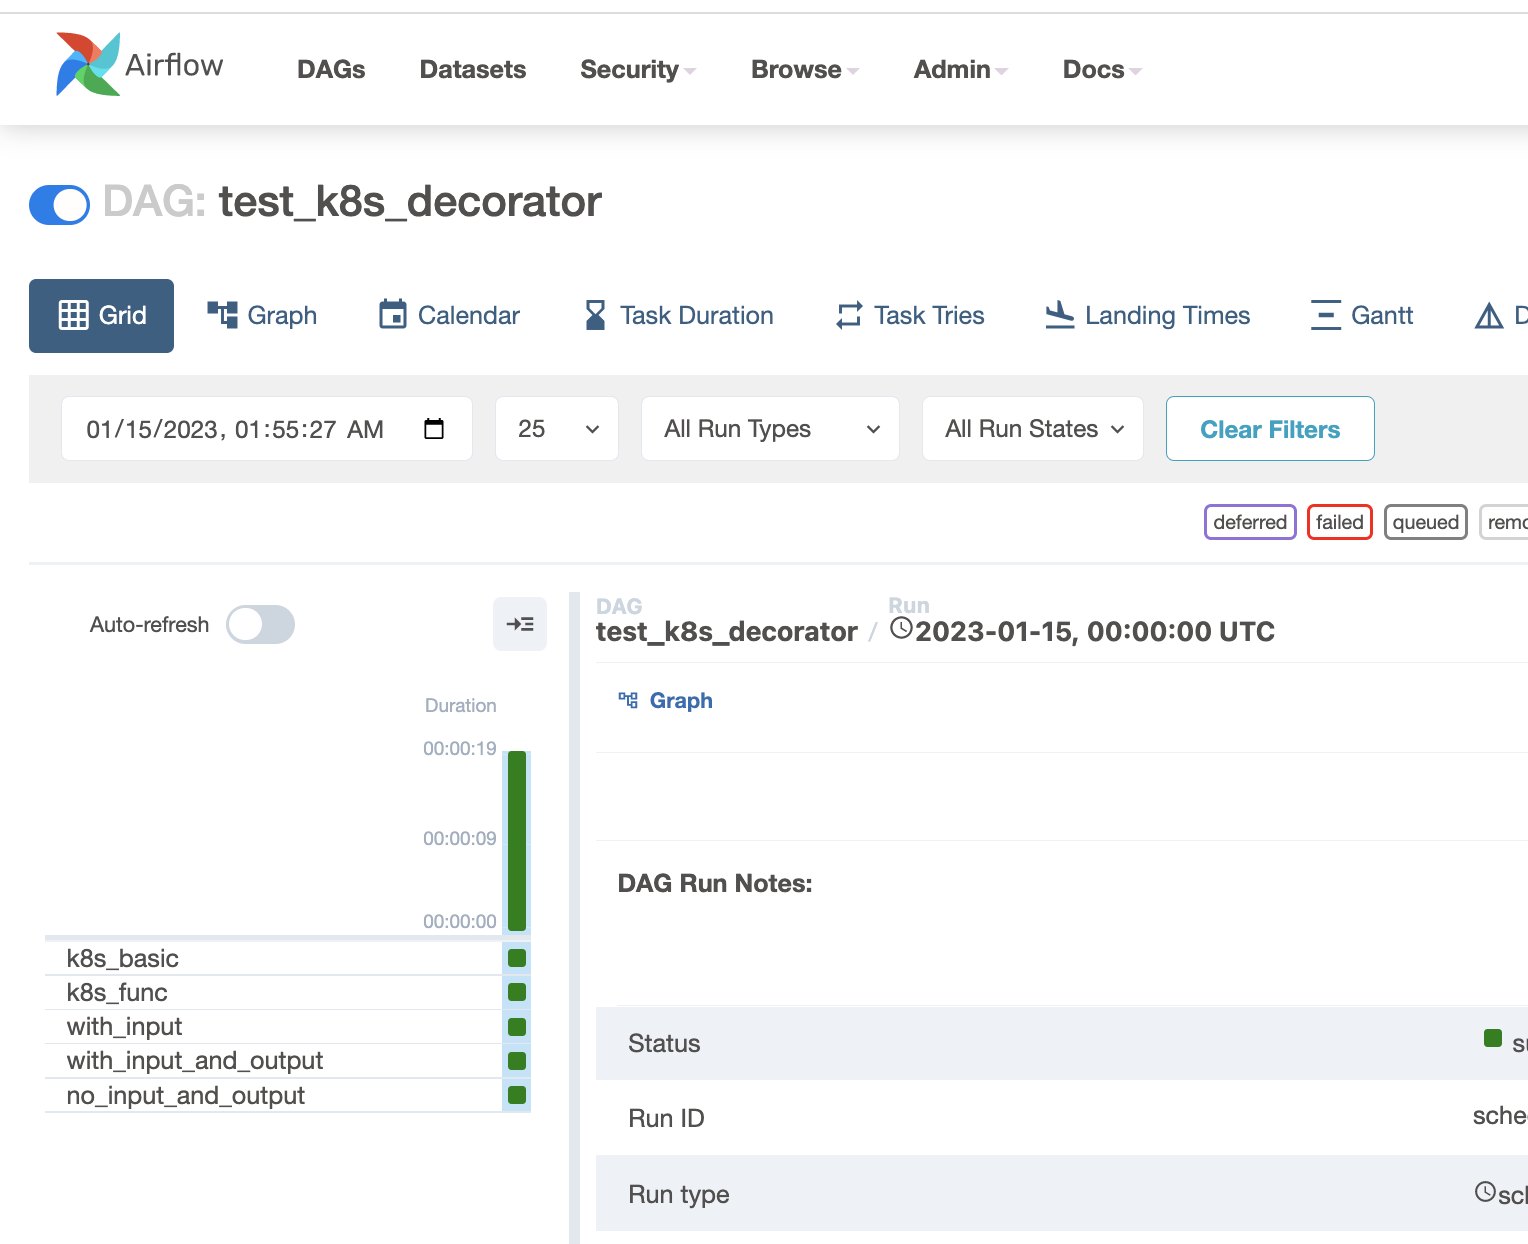Click the 00:00:09 duration axis label
Image resolution: width=1528 pixels, height=1244 pixels.
point(460,839)
